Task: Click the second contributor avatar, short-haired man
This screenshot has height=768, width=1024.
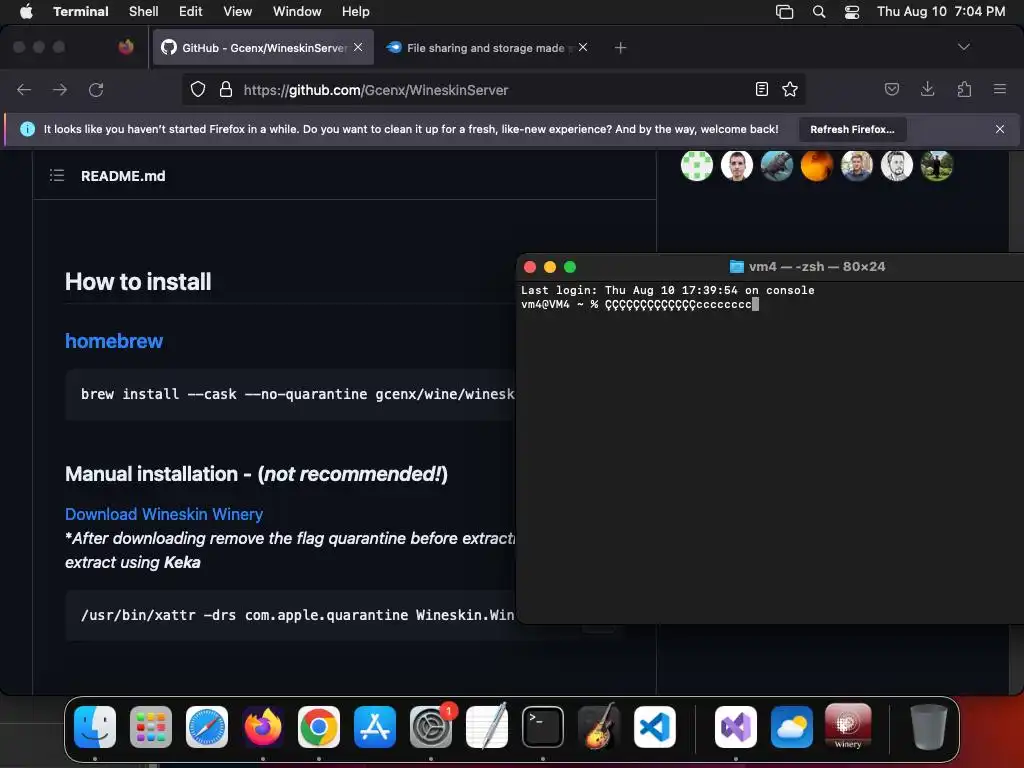Action: pos(737,165)
